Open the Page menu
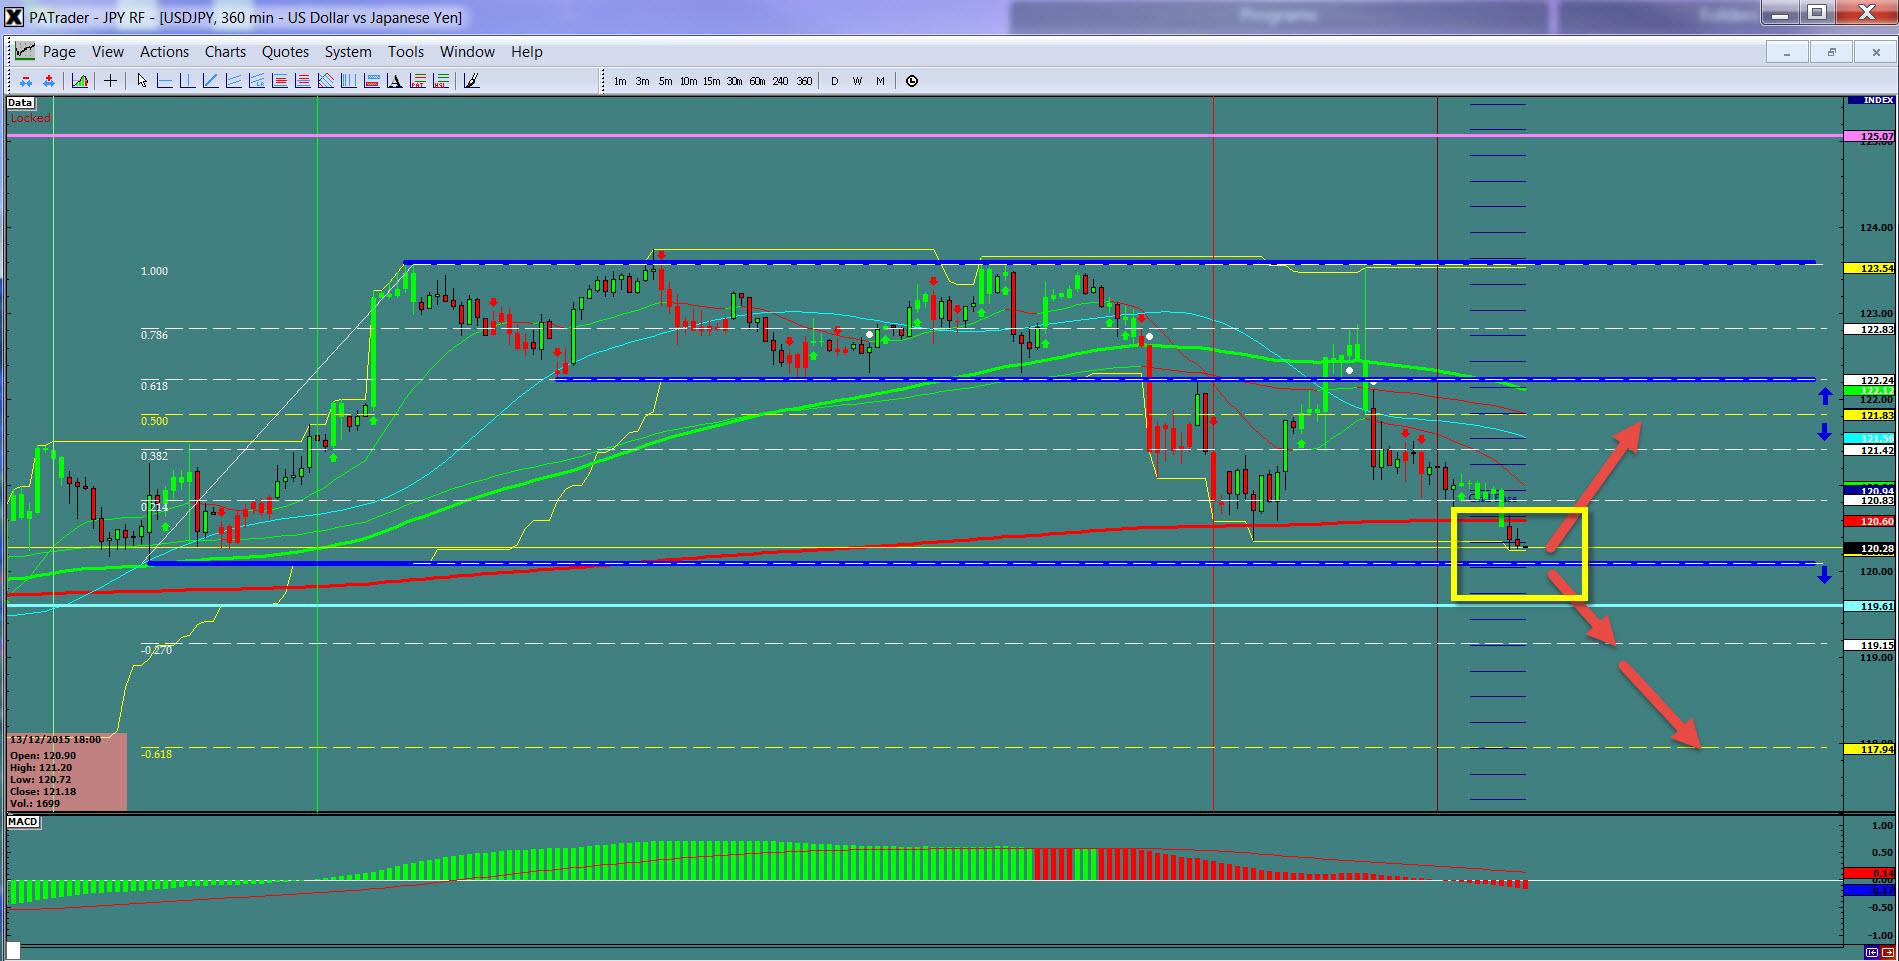Viewport: 1899px width, 961px height. [x=59, y=52]
